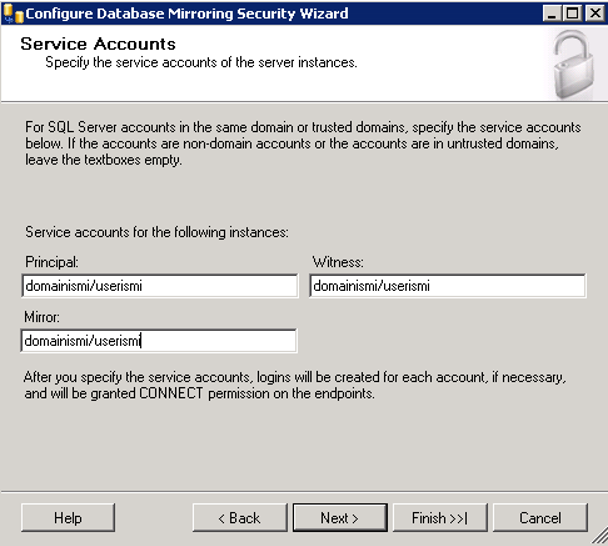The width and height of the screenshot is (608, 546).
Task: Click the Witness label
Action: click(338, 262)
